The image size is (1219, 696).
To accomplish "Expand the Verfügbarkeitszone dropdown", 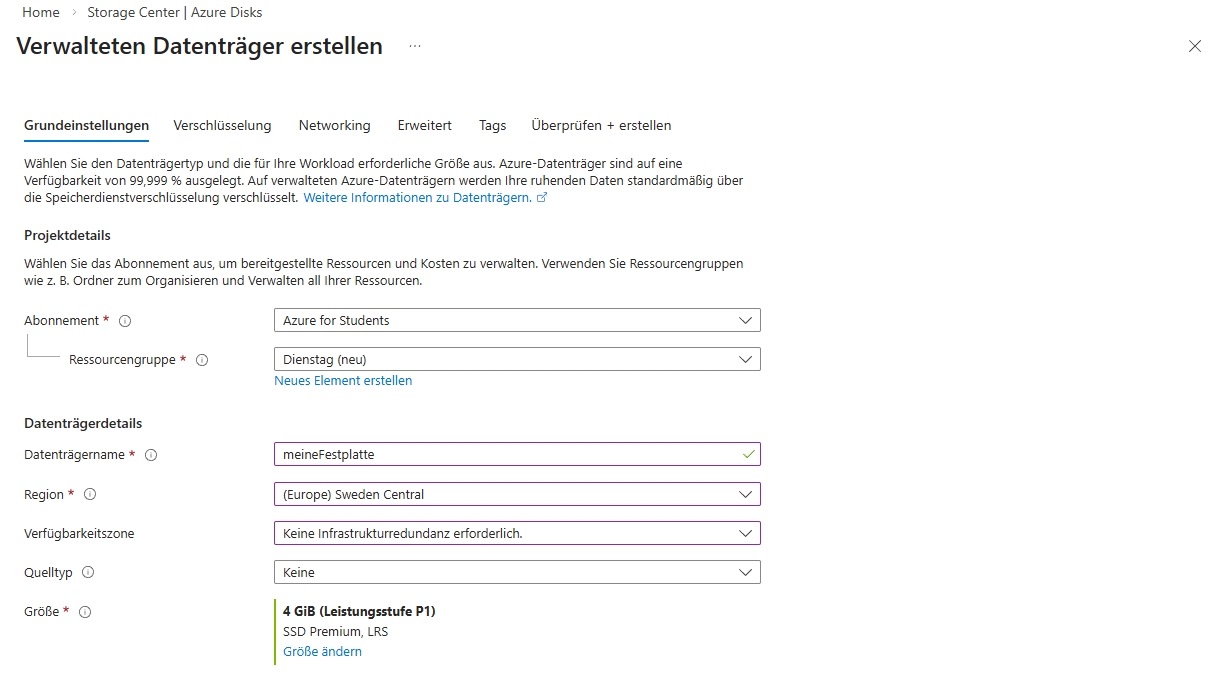I will (516, 533).
